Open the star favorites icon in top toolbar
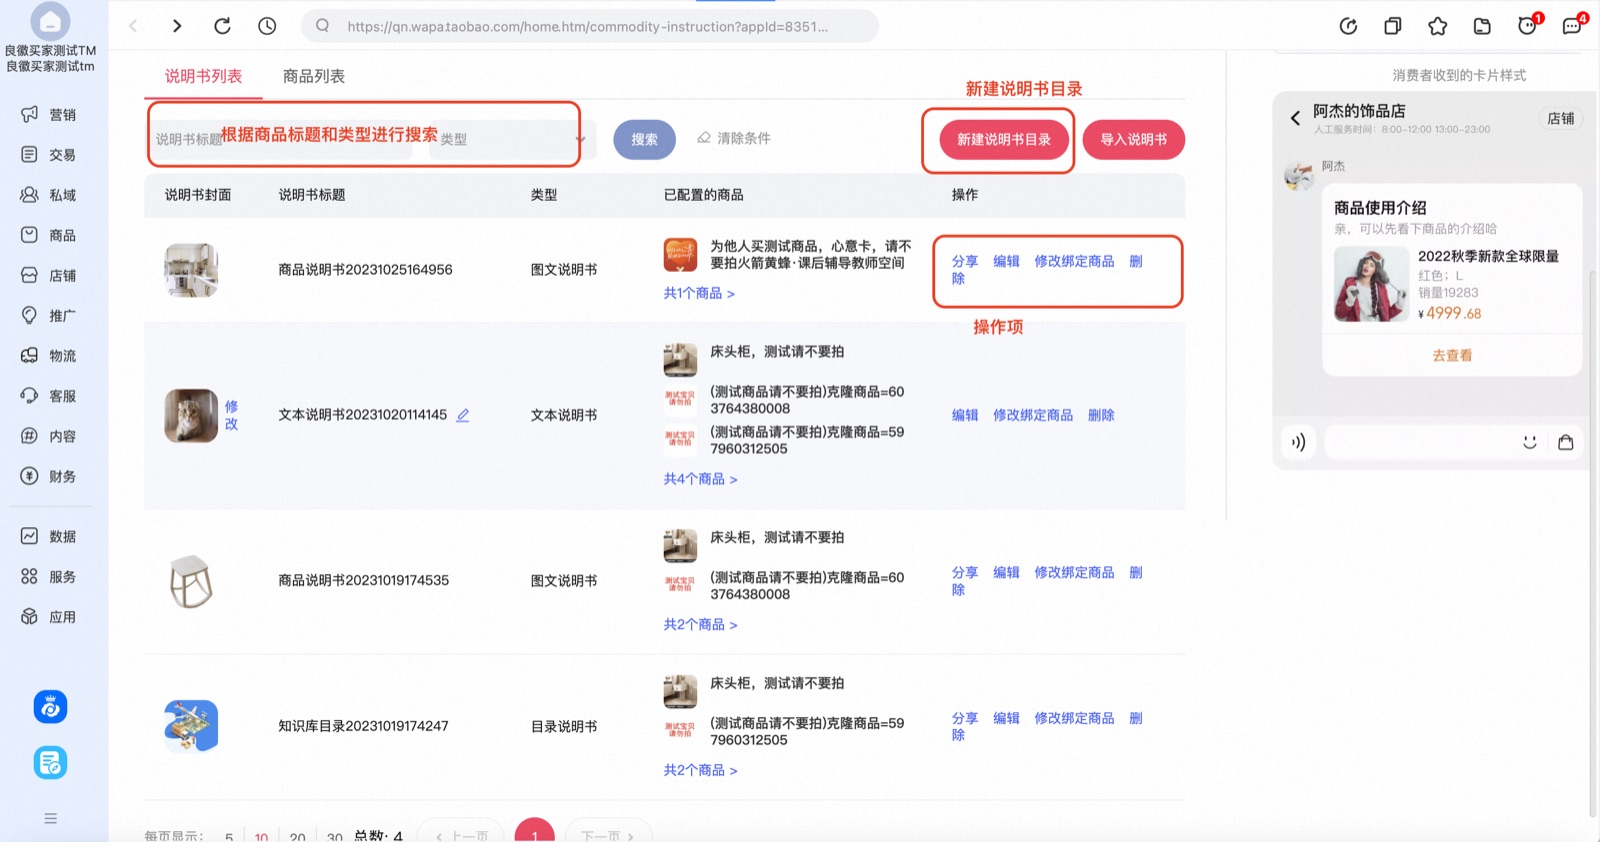 point(1437,26)
